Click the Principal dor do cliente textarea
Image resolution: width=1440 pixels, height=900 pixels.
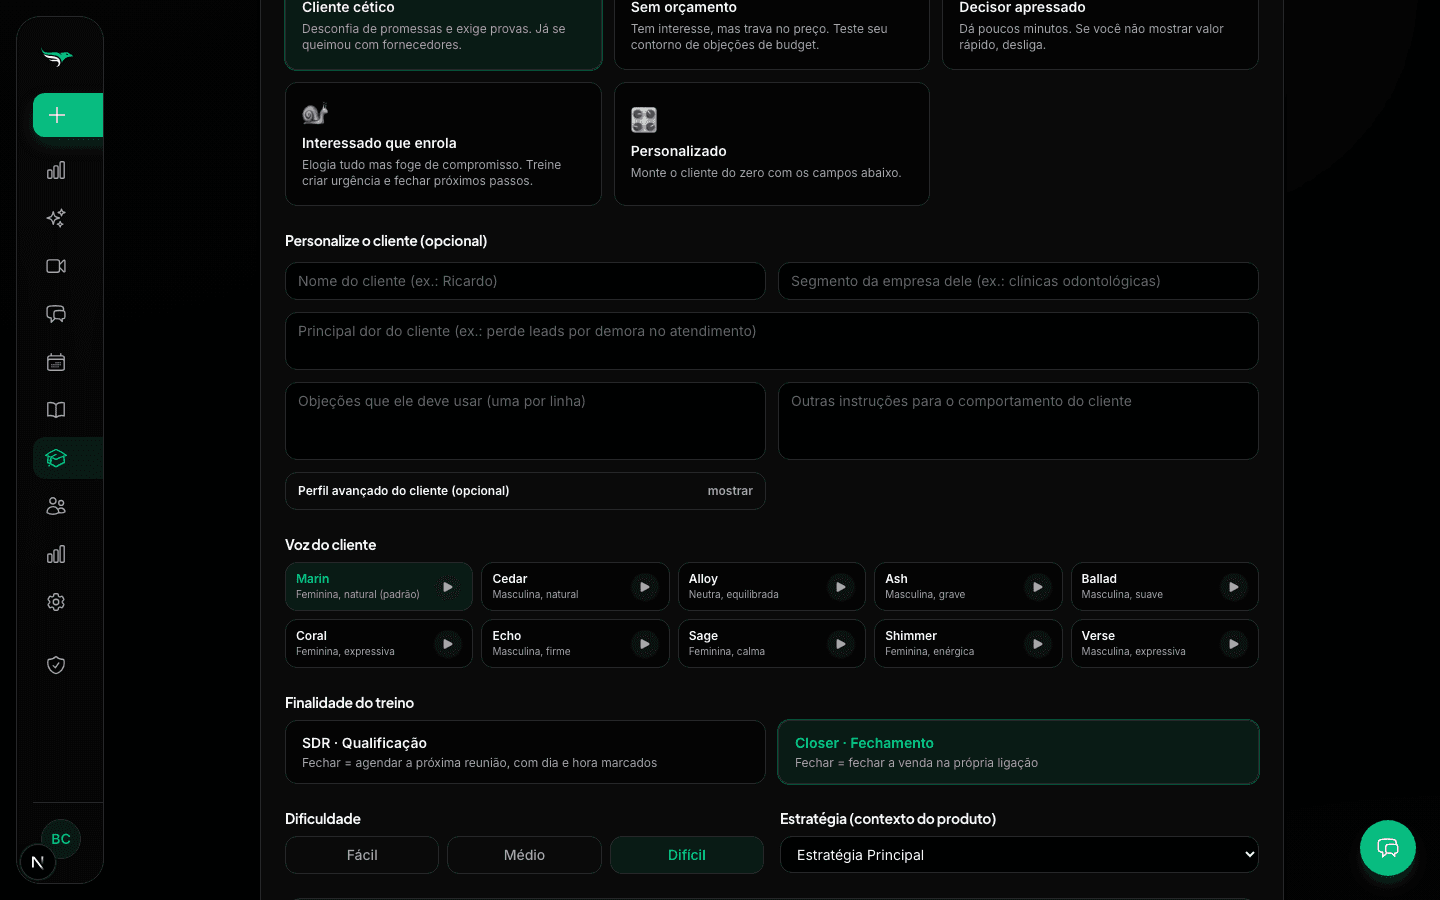tap(772, 341)
